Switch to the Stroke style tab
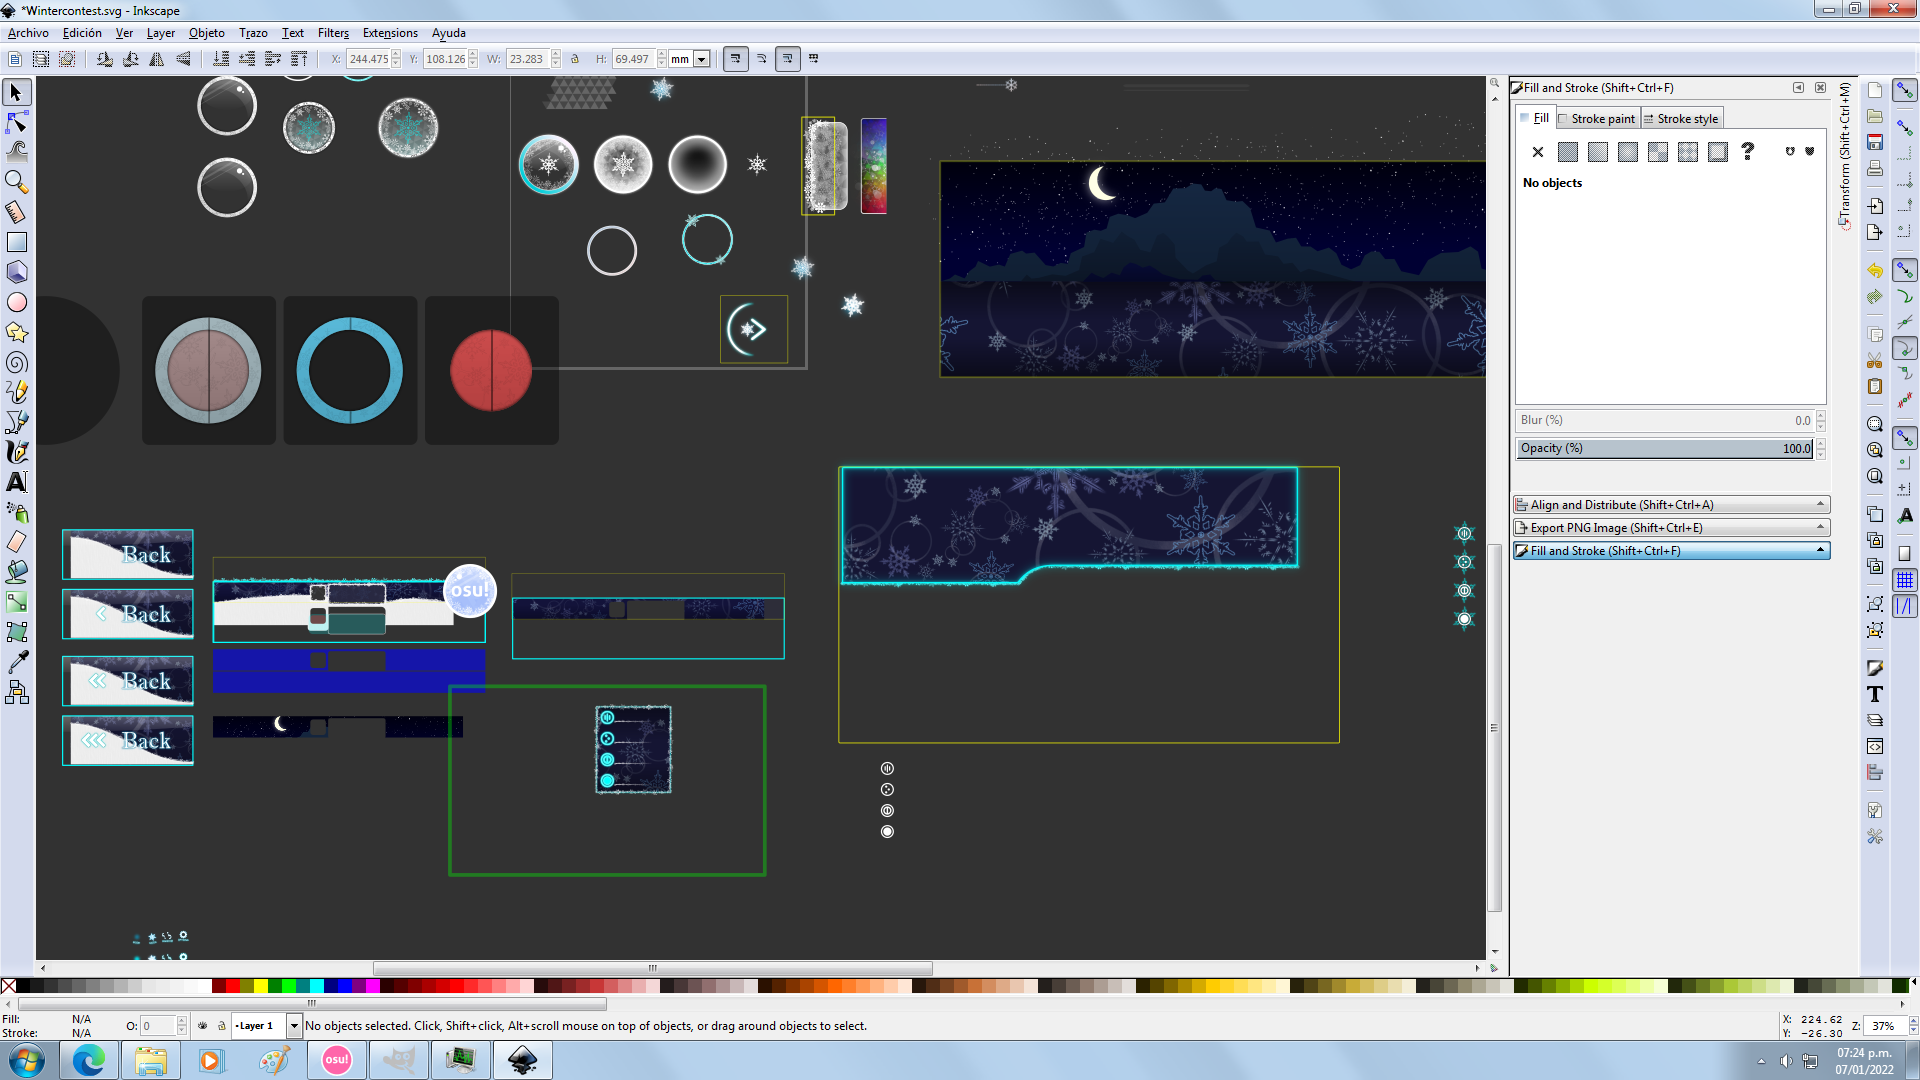This screenshot has height=1080, width=1920. pos(1681,119)
